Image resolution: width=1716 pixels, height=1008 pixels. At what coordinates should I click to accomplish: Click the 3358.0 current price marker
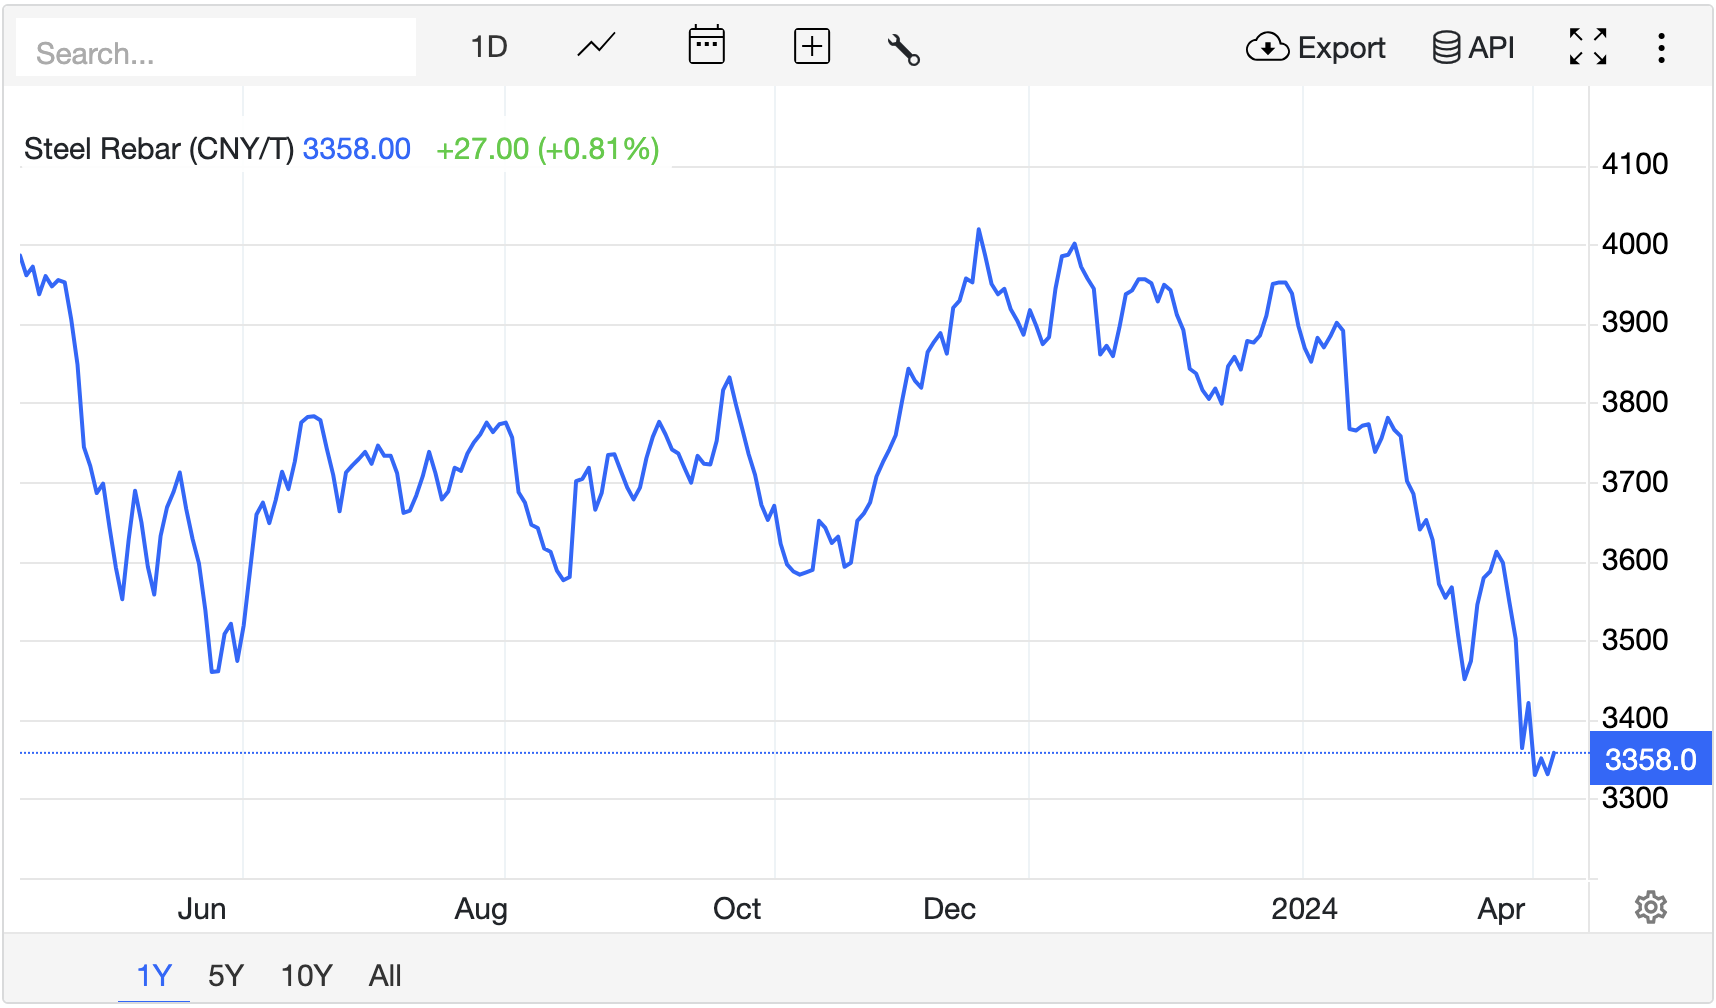coord(1650,759)
